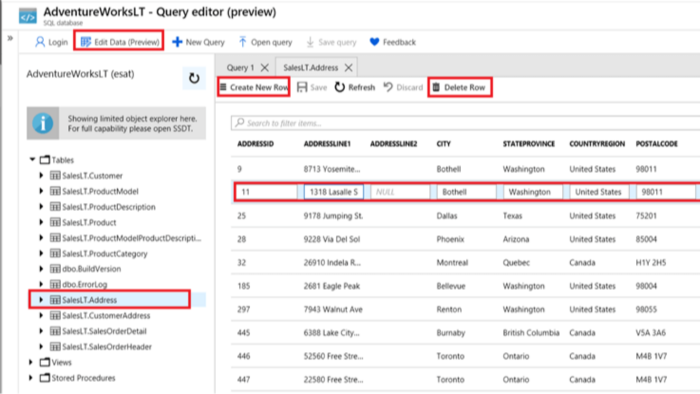Click the cell 7943 Walnut Ave
This screenshot has width=700, height=394.
(x=333, y=309)
